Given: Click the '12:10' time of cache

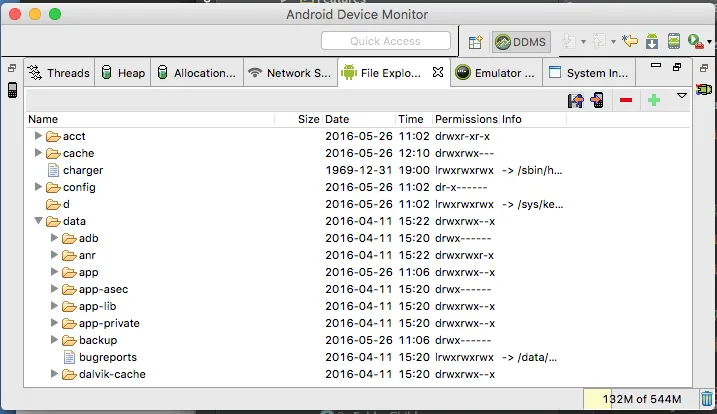Looking at the screenshot, I should 414,153.
